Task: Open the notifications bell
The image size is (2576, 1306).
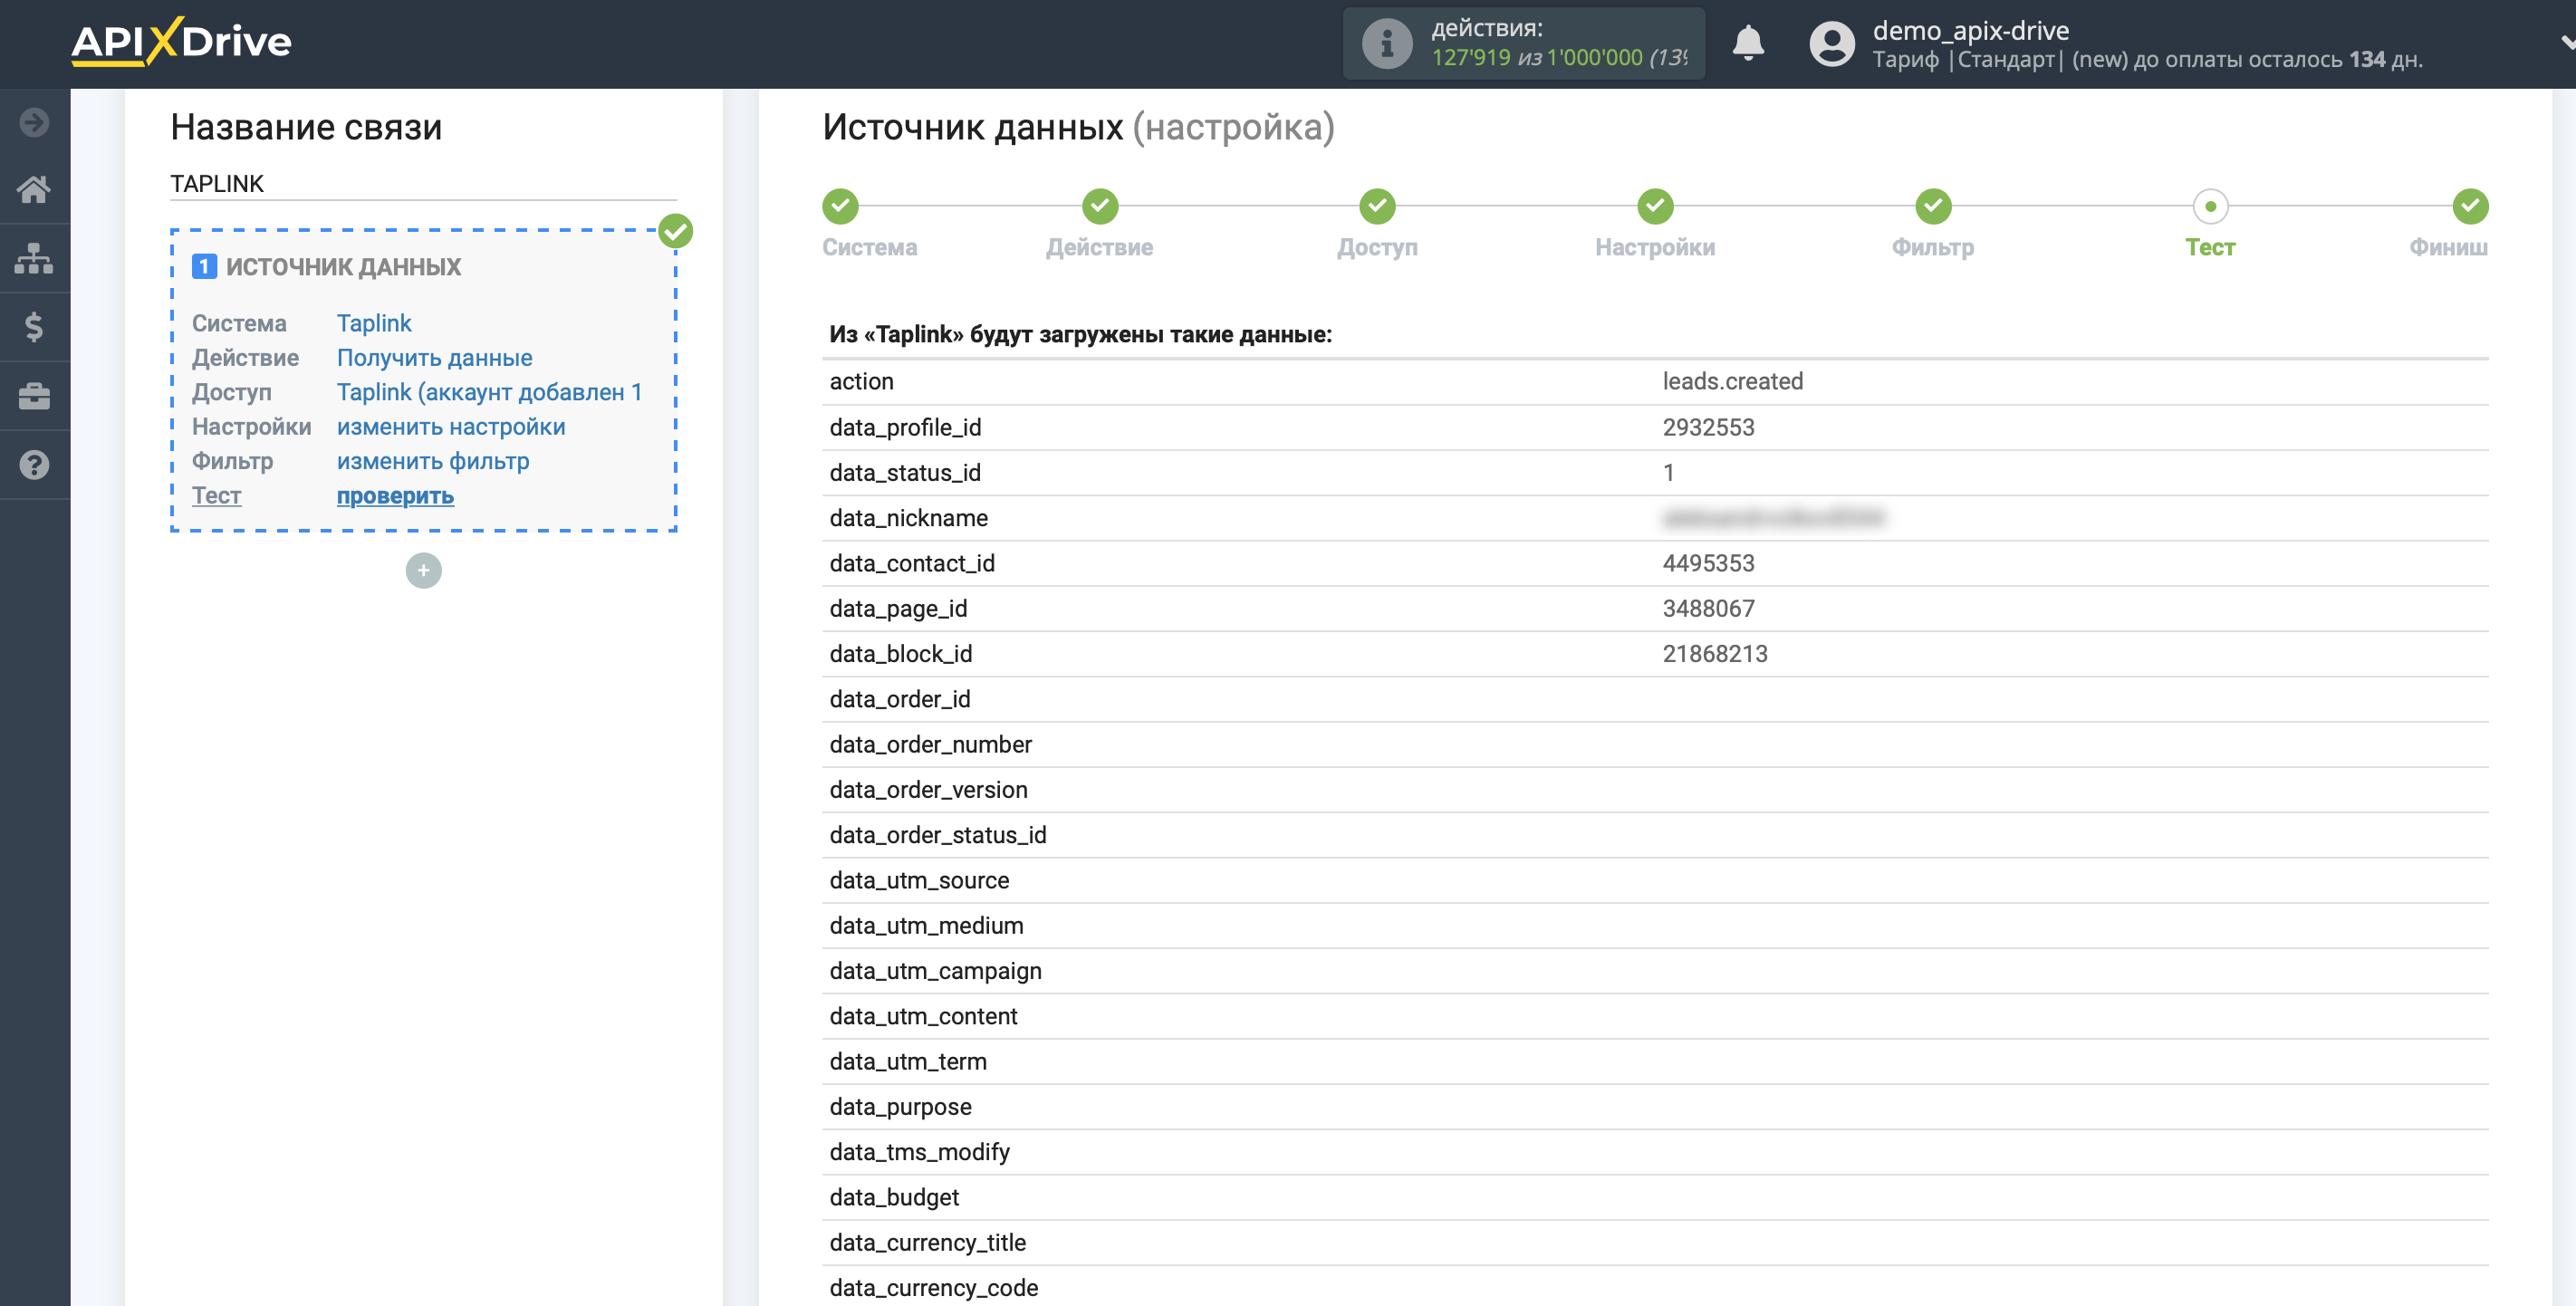Action: [1747, 43]
